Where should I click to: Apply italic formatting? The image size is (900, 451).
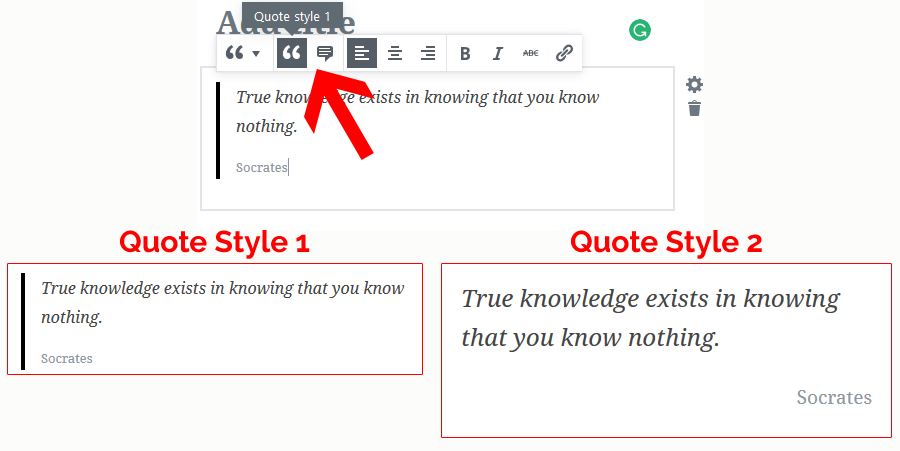pos(497,54)
